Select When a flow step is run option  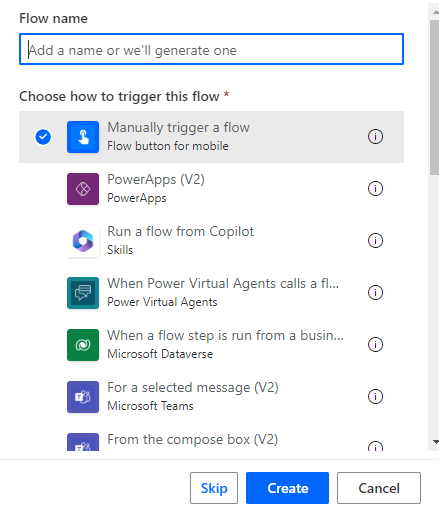(211, 345)
